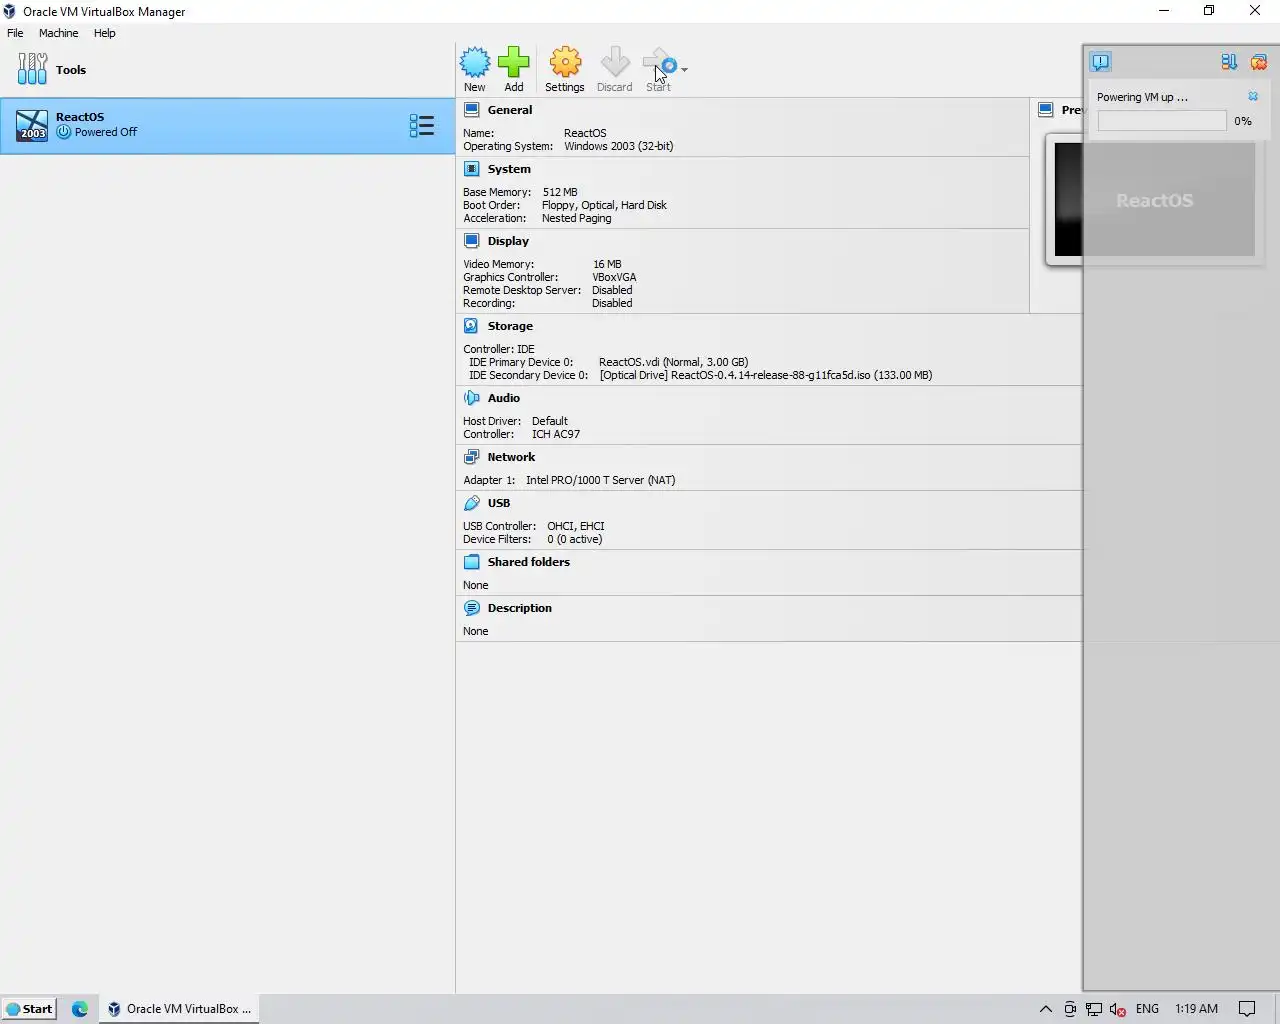Open the Settings gear in toolbar
The width and height of the screenshot is (1280, 1024).
click(x=565, y=63)
